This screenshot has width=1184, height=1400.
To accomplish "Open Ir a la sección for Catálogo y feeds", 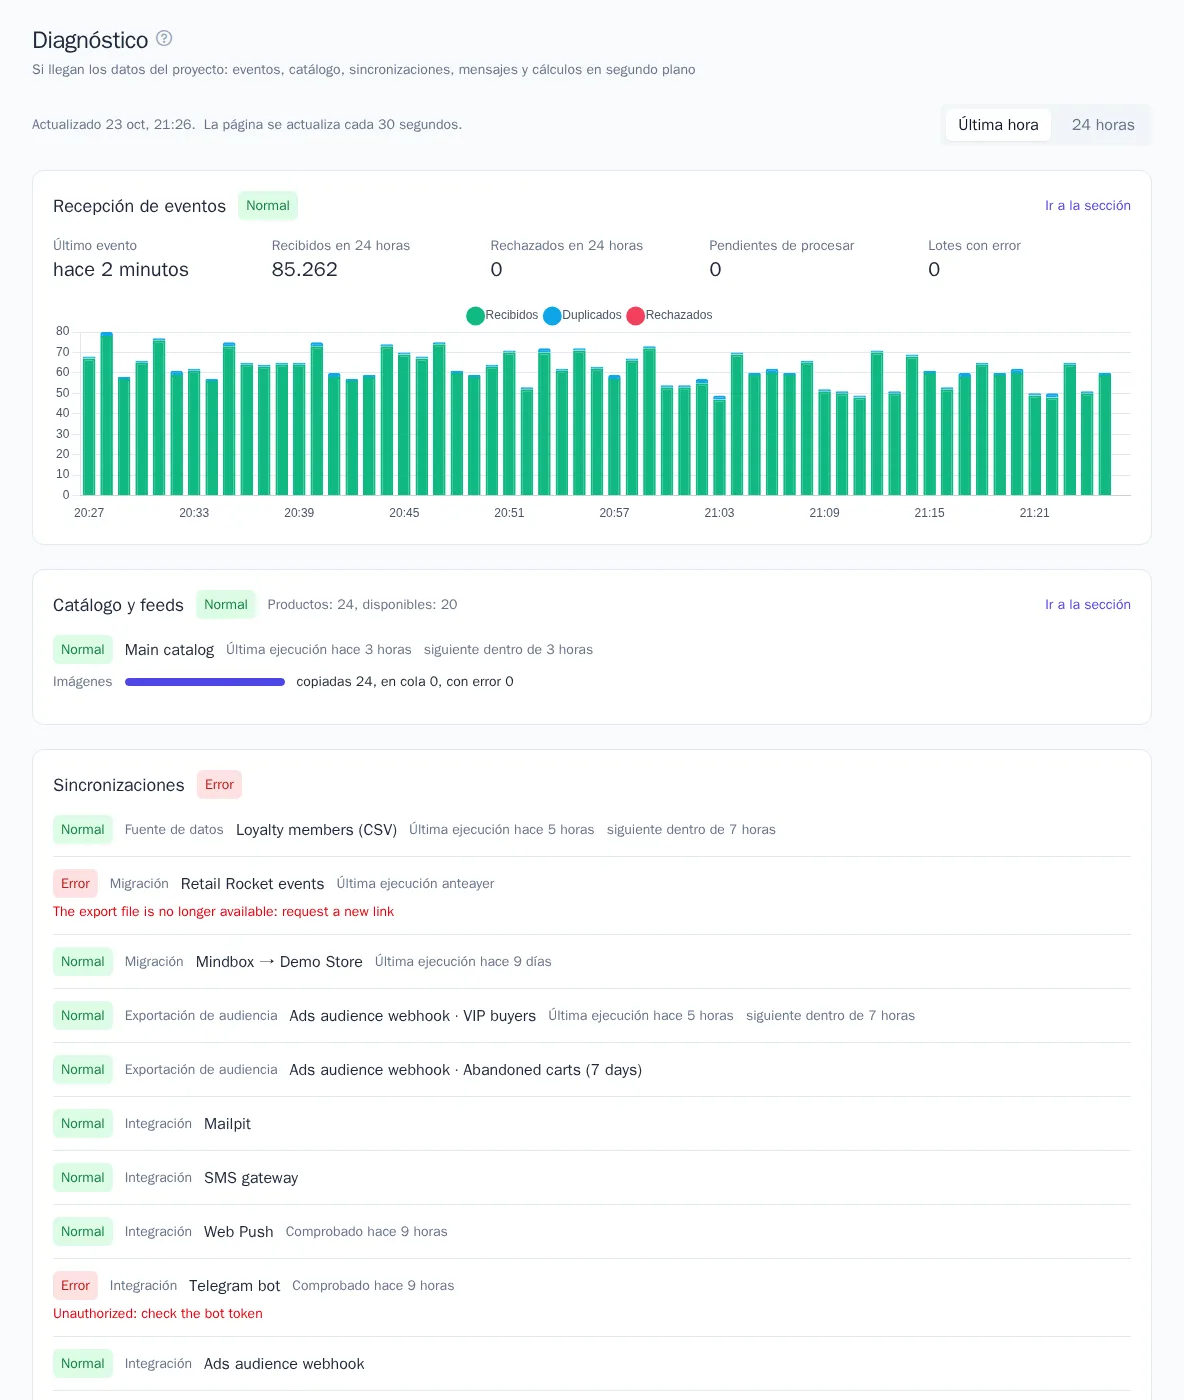I will pos(1088,605).
